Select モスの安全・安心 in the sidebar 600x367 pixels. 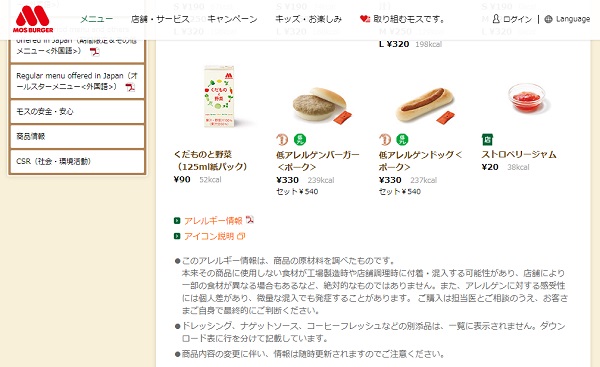click(77, 111)
